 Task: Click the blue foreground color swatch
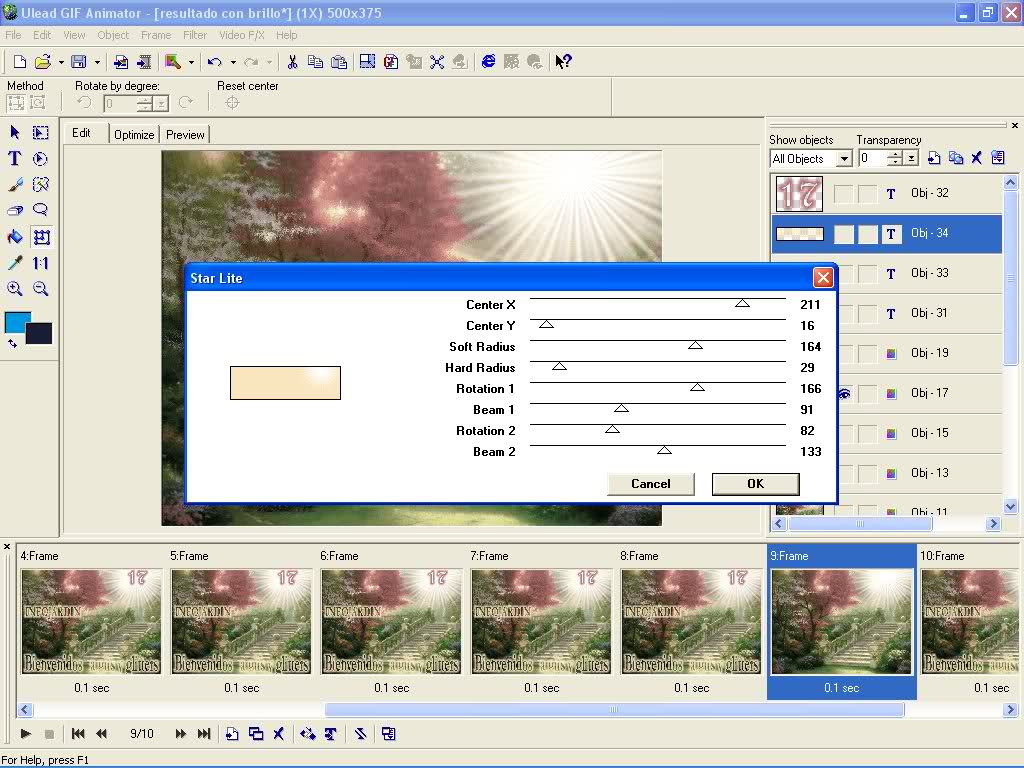pos(15,321)
